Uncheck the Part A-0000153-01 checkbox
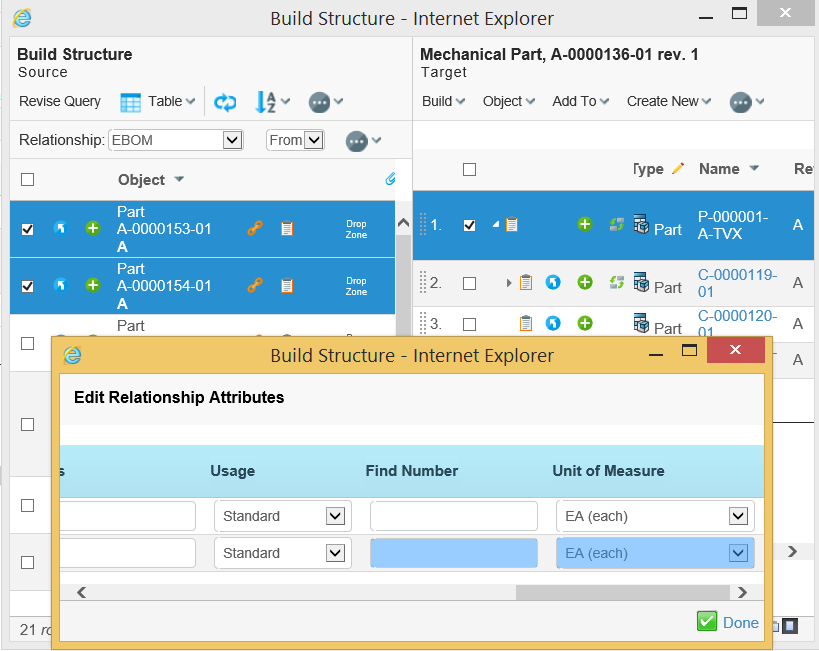This screenshot has height=651, width=819. (28, 229)
